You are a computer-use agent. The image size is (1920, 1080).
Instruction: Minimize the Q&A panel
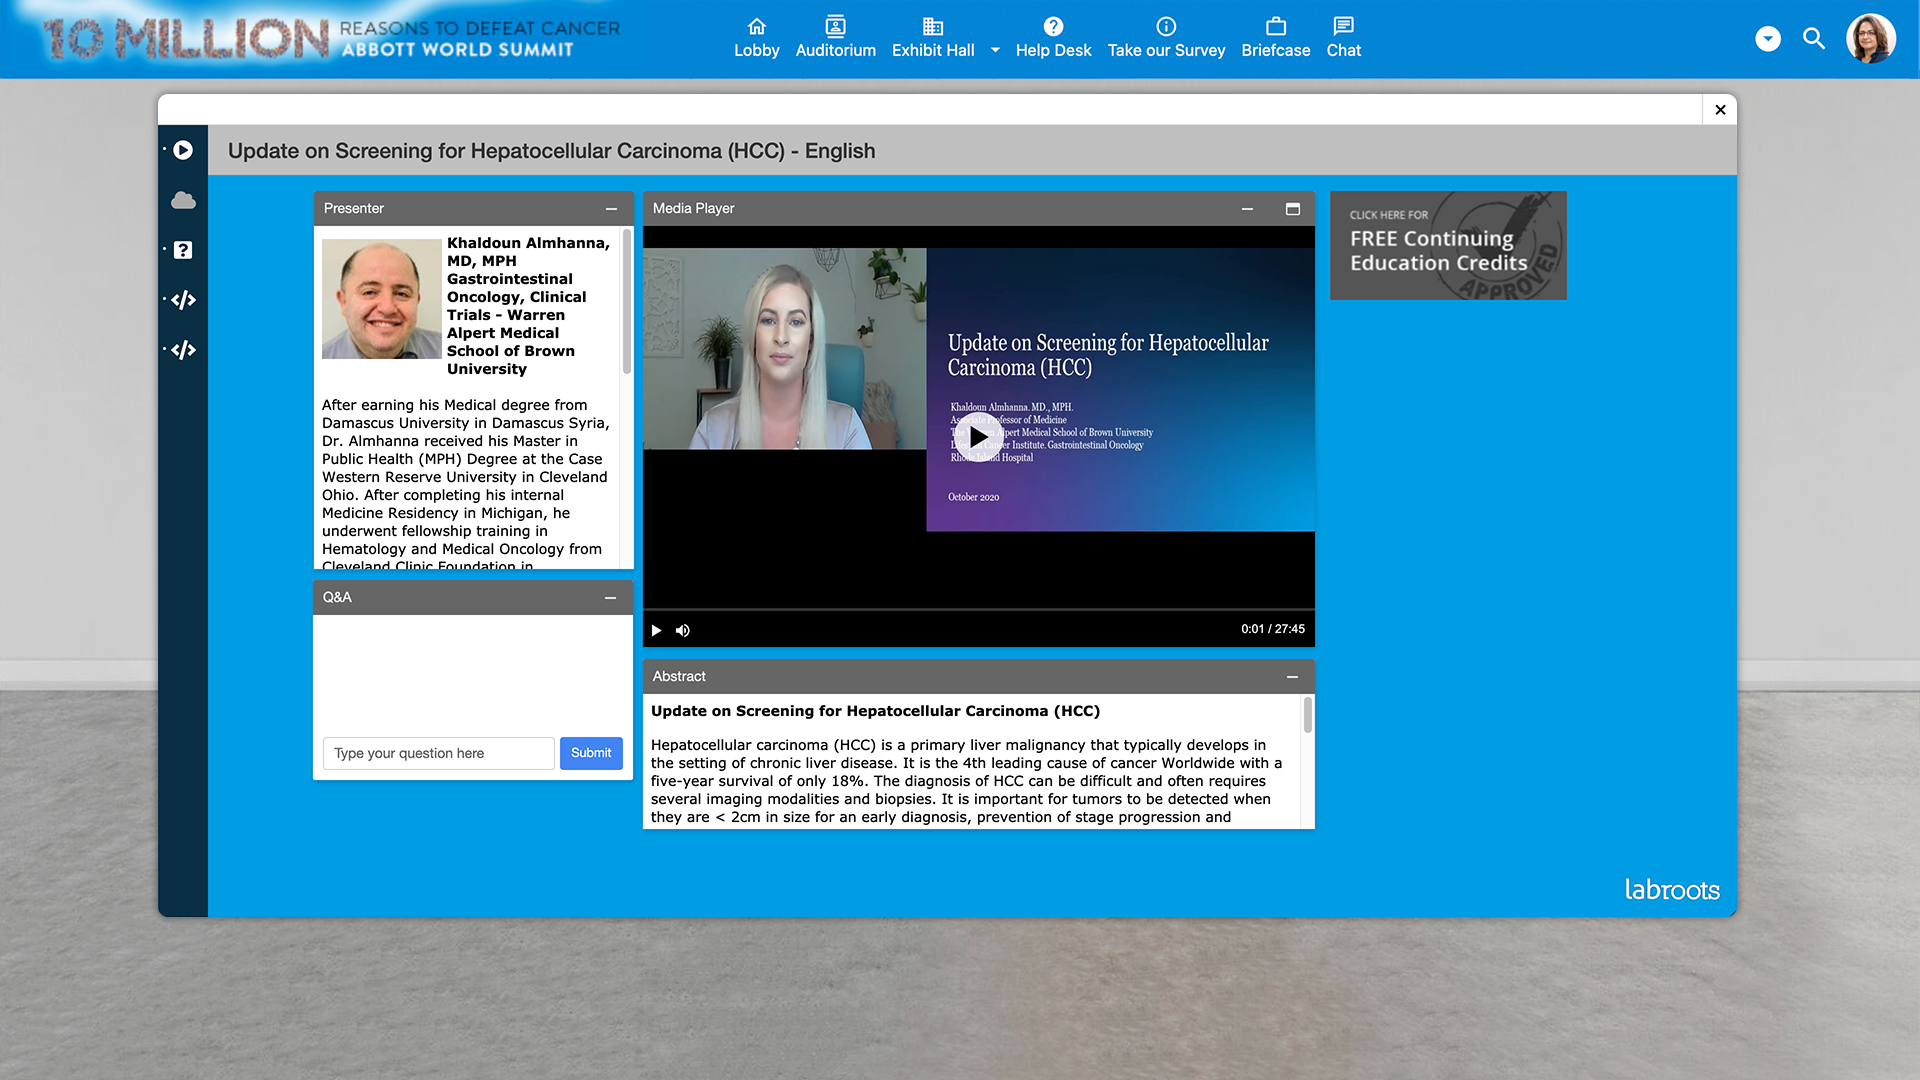[610, 598]
